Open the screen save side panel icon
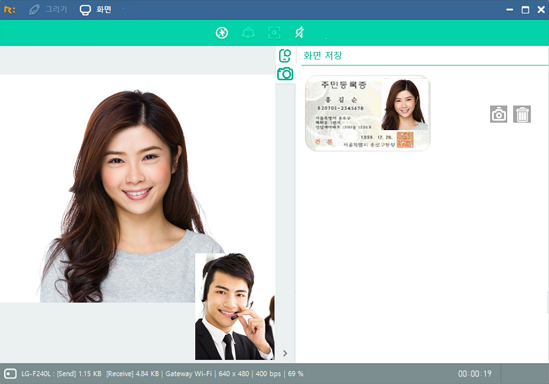Viewport: 549px width, 384px height. point(285,55)
